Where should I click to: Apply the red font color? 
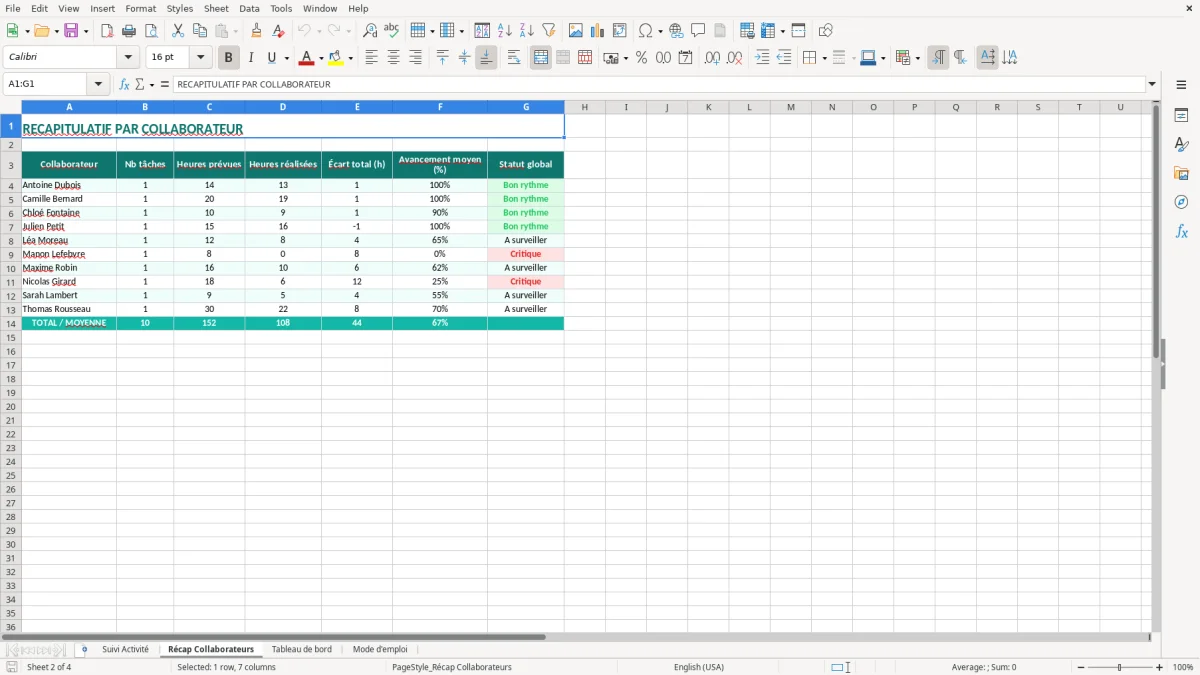pyautogui.click(x=307, y=58)
